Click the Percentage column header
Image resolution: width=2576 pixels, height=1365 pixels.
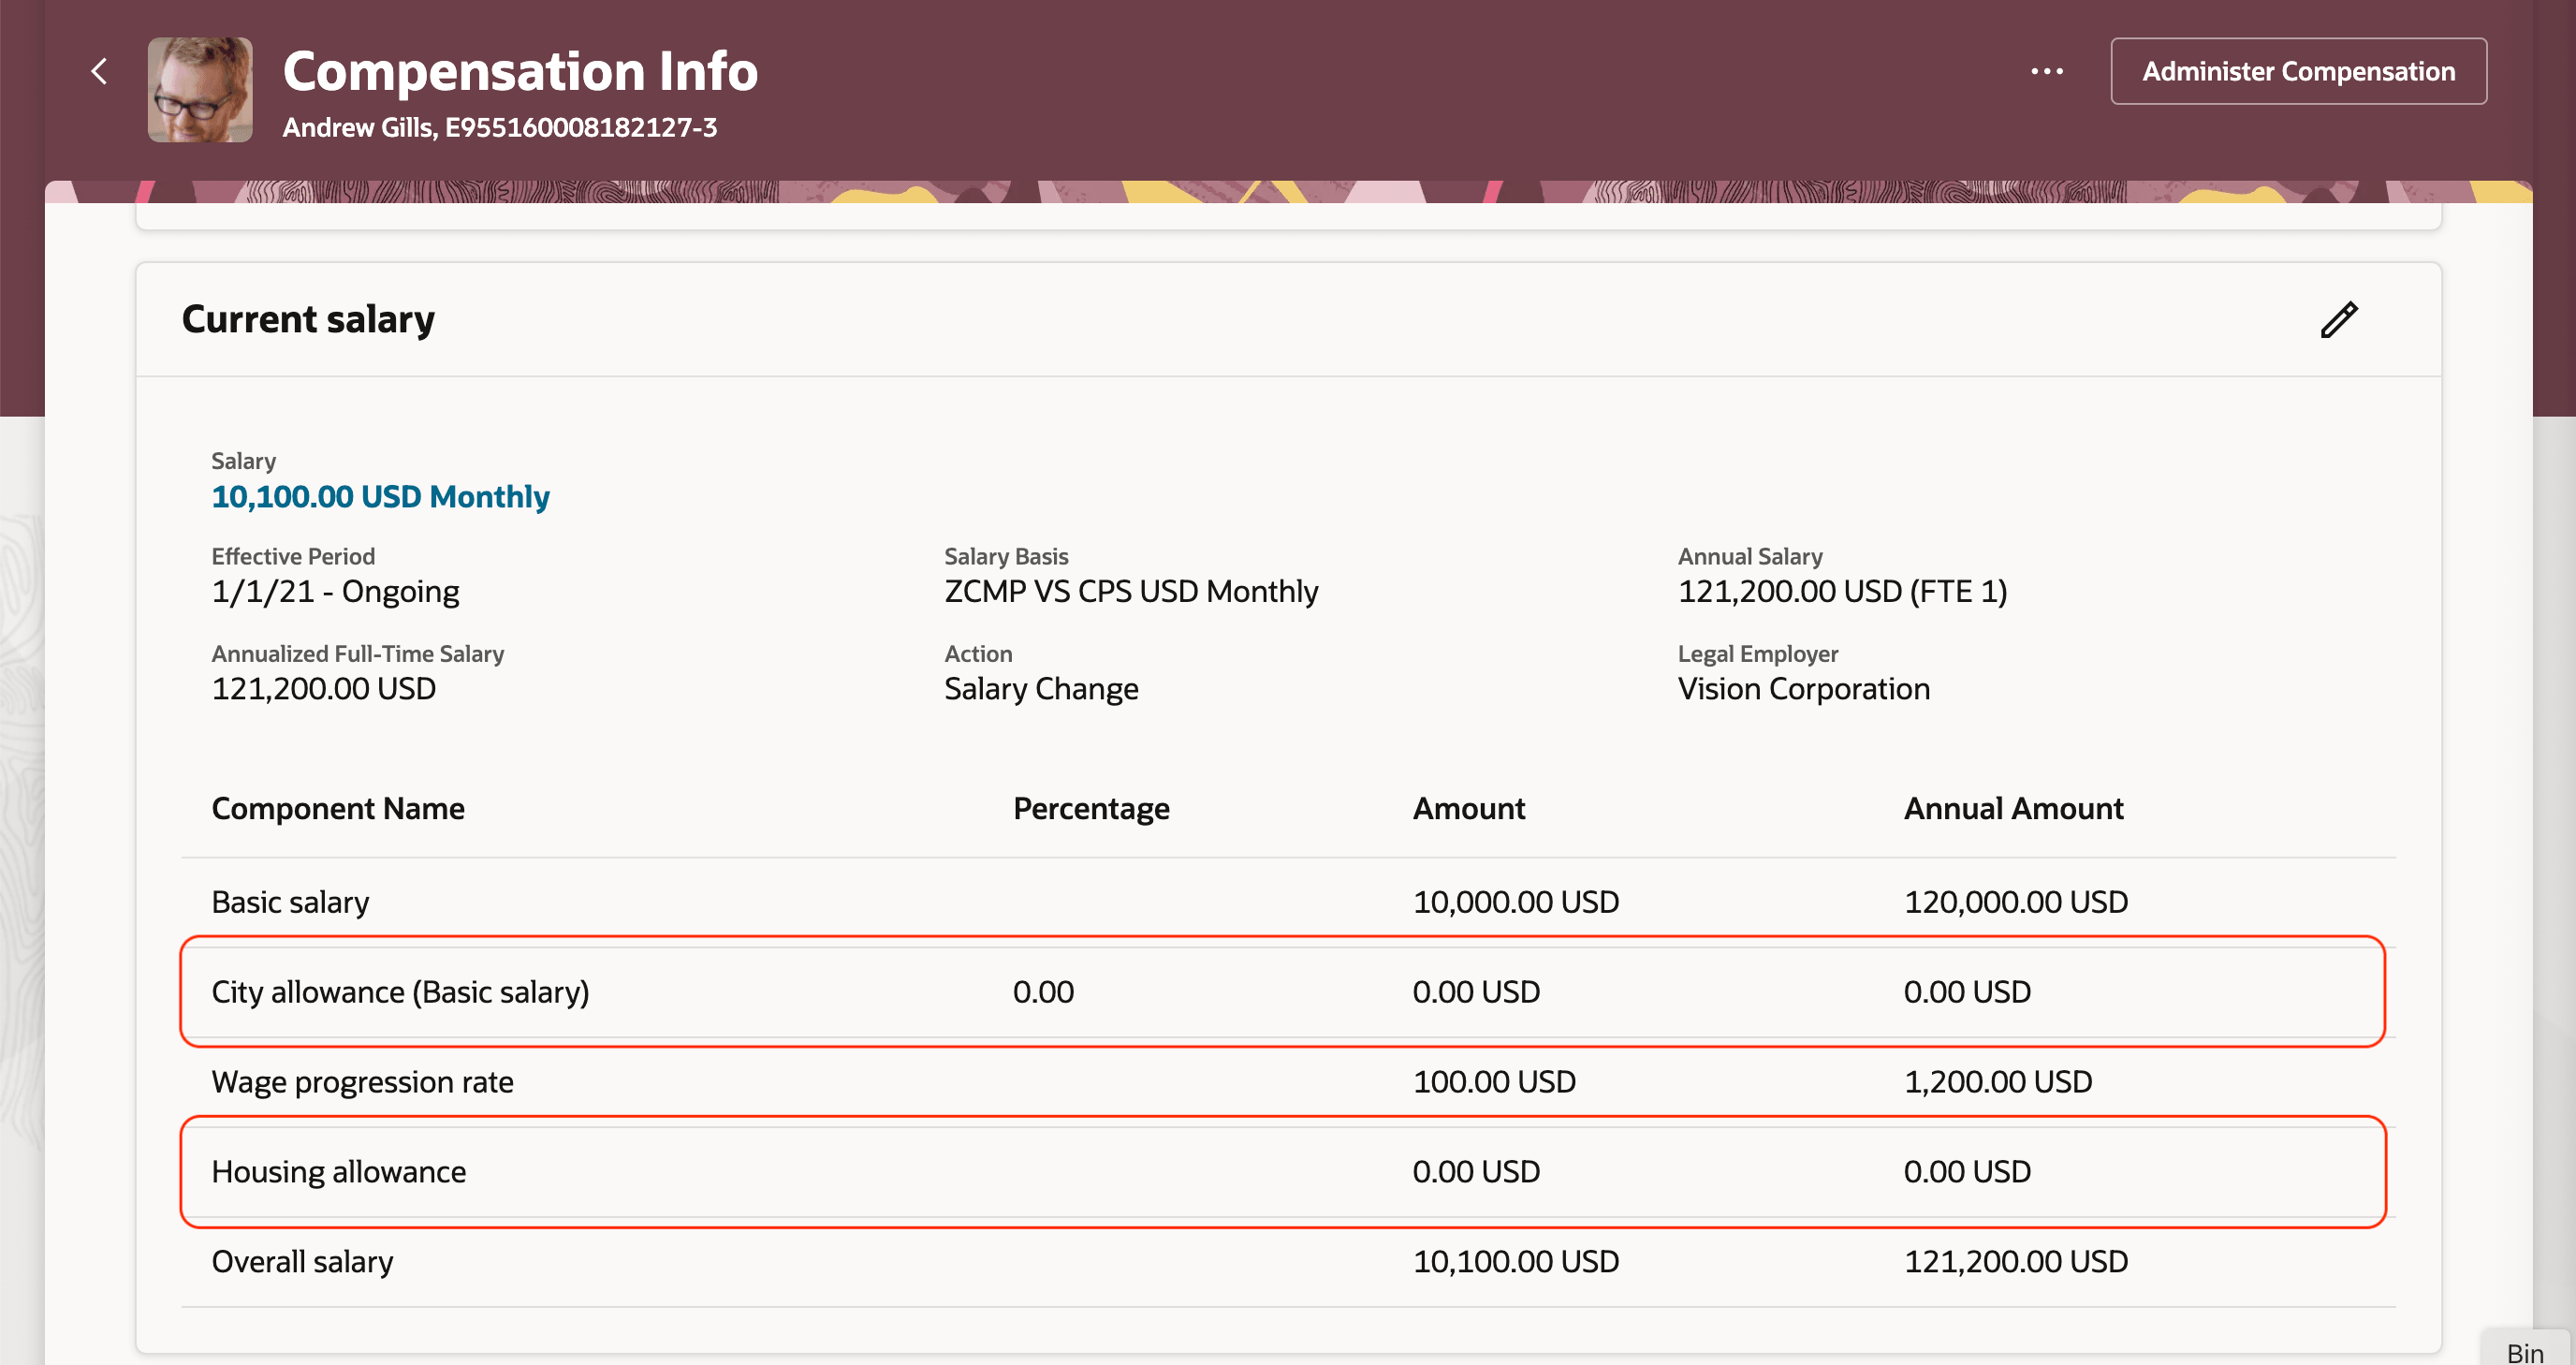pyautogui.click(x=1091, y=808)
